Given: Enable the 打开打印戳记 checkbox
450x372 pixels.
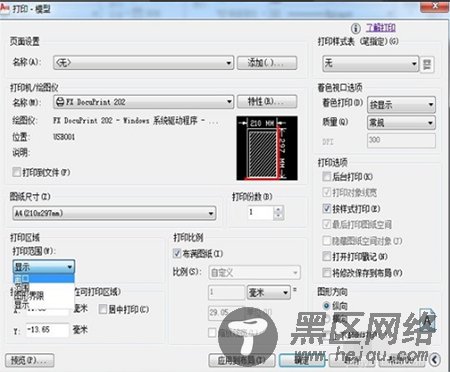Looking at the screenshot, I should (x=327, y=256).
